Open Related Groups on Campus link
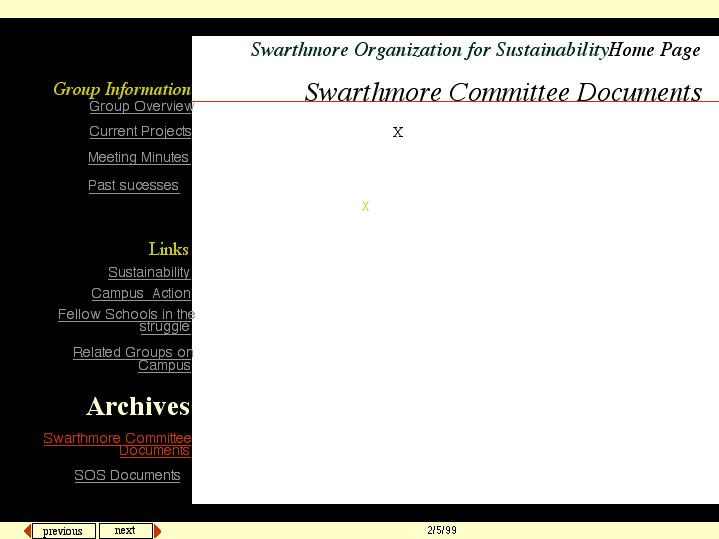Image resolution: width=719 pixels, height=539 pixels. point(133,358)
